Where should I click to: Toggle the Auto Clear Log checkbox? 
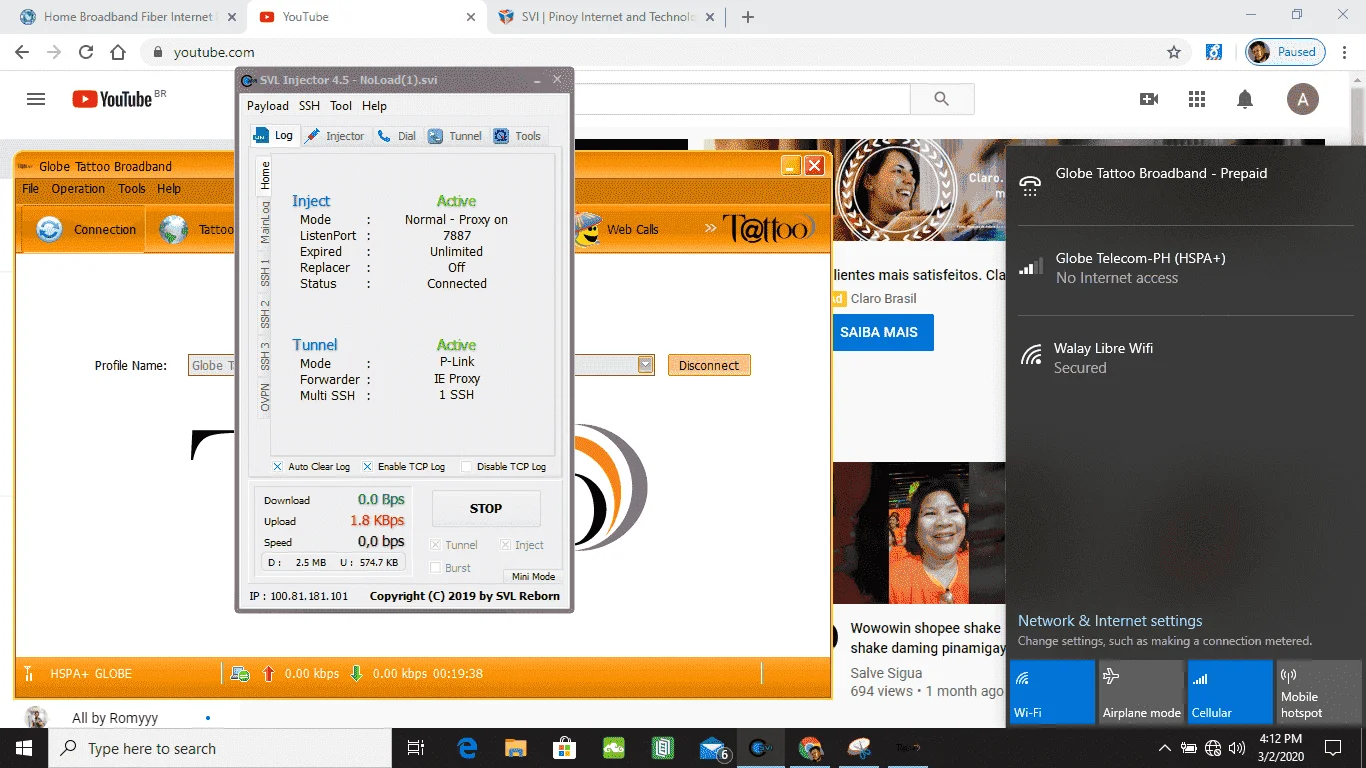click(278, 467)
